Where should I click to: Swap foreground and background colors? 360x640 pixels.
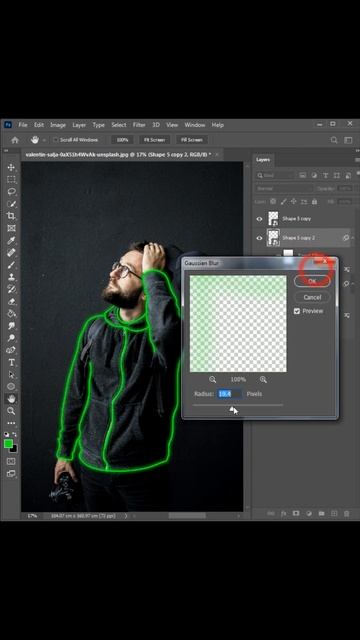[15, 434]
